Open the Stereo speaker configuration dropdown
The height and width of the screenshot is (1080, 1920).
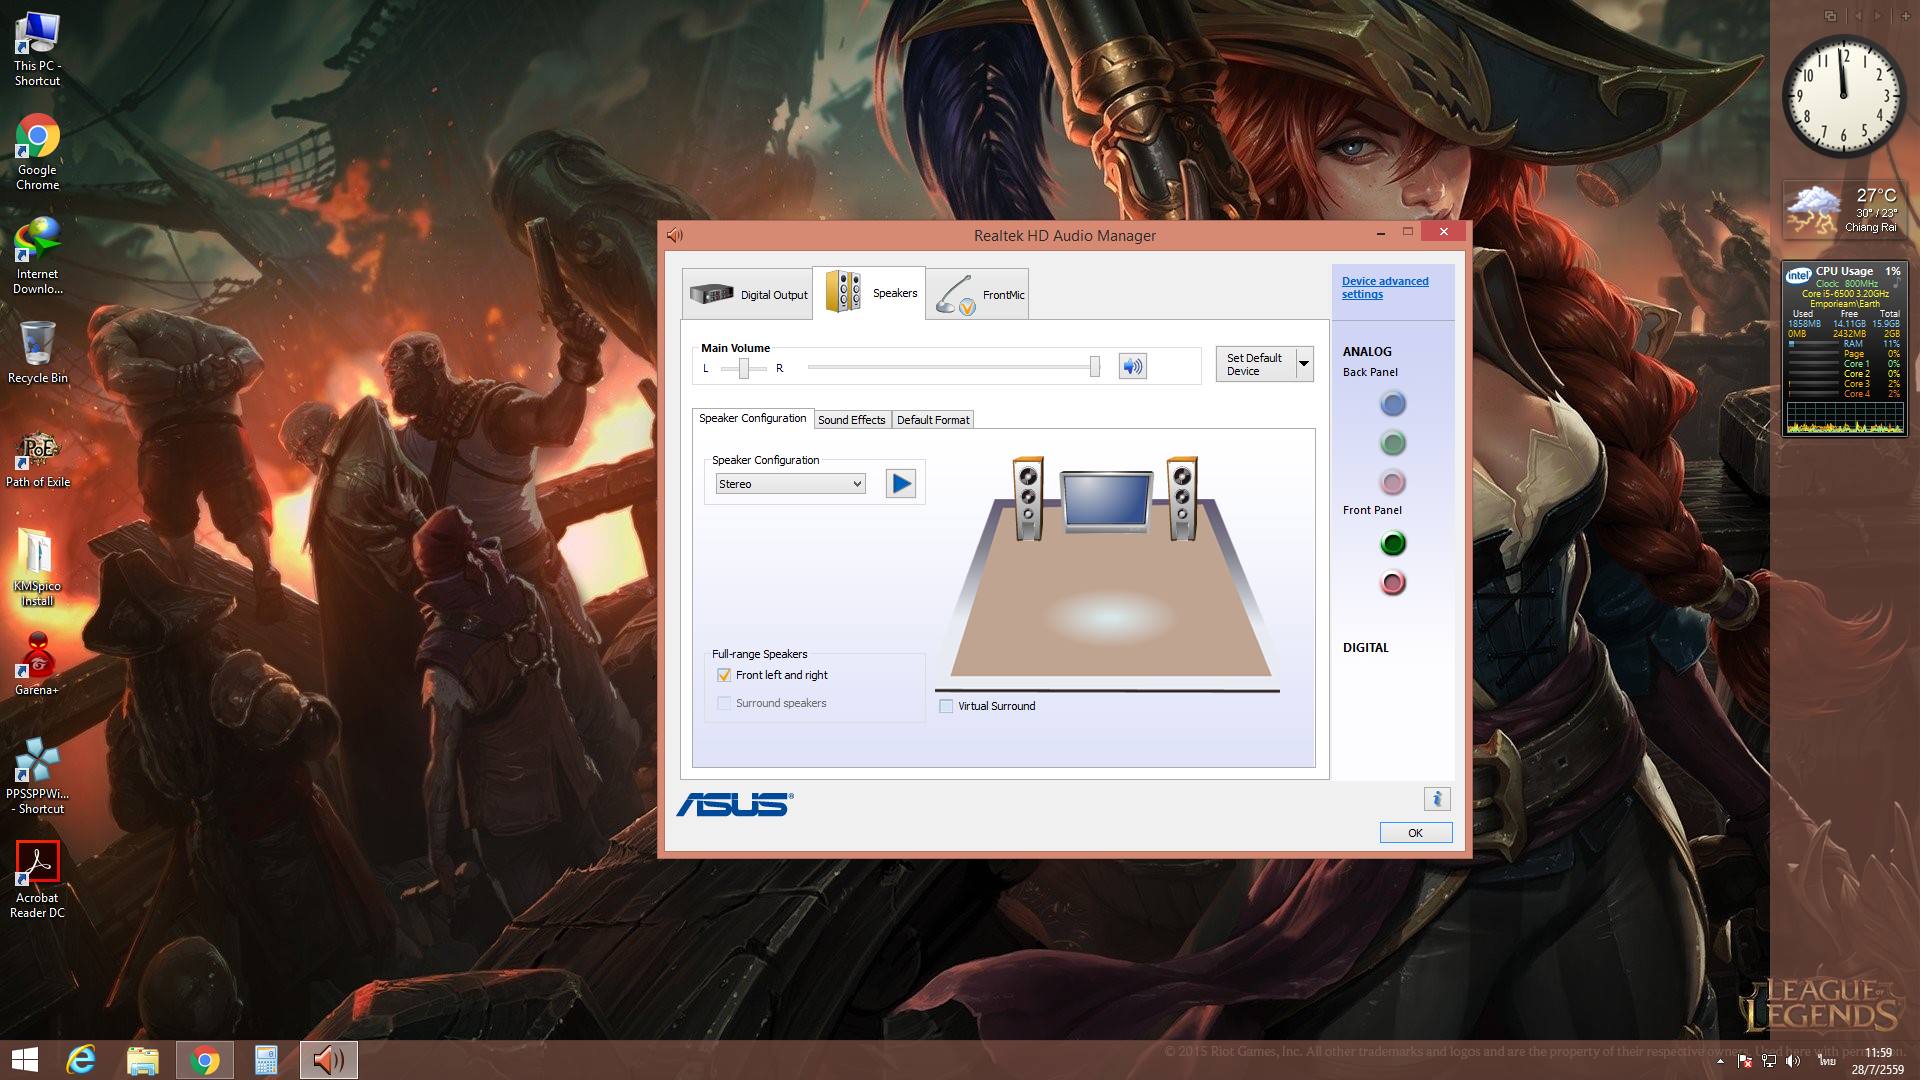coord(790,484)
